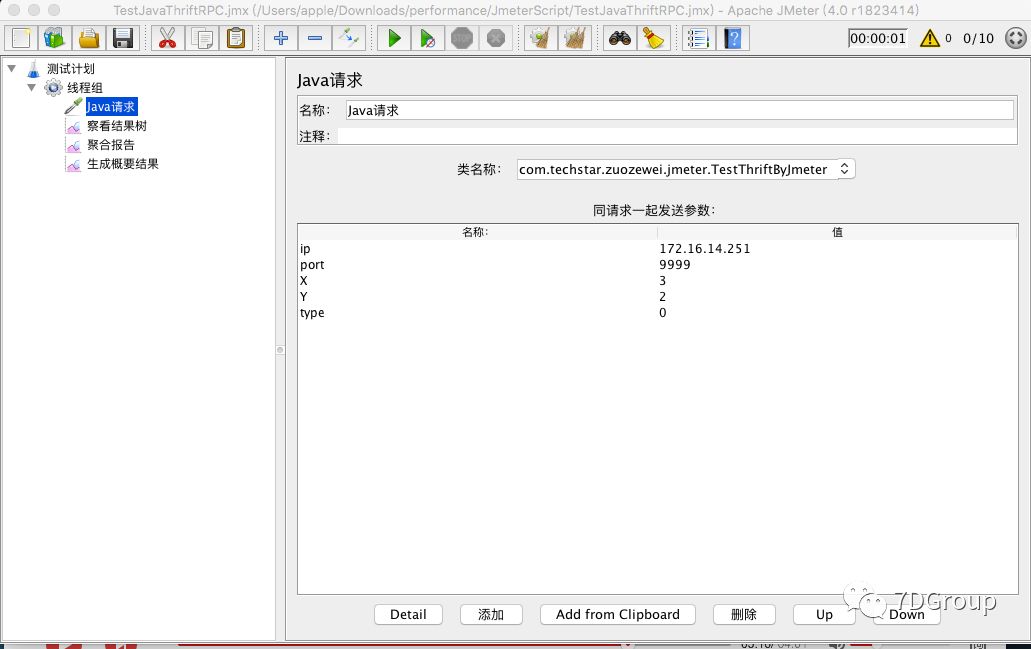
Task: Save the test plan with floppy icon
Action: click(x=123, y=38)
